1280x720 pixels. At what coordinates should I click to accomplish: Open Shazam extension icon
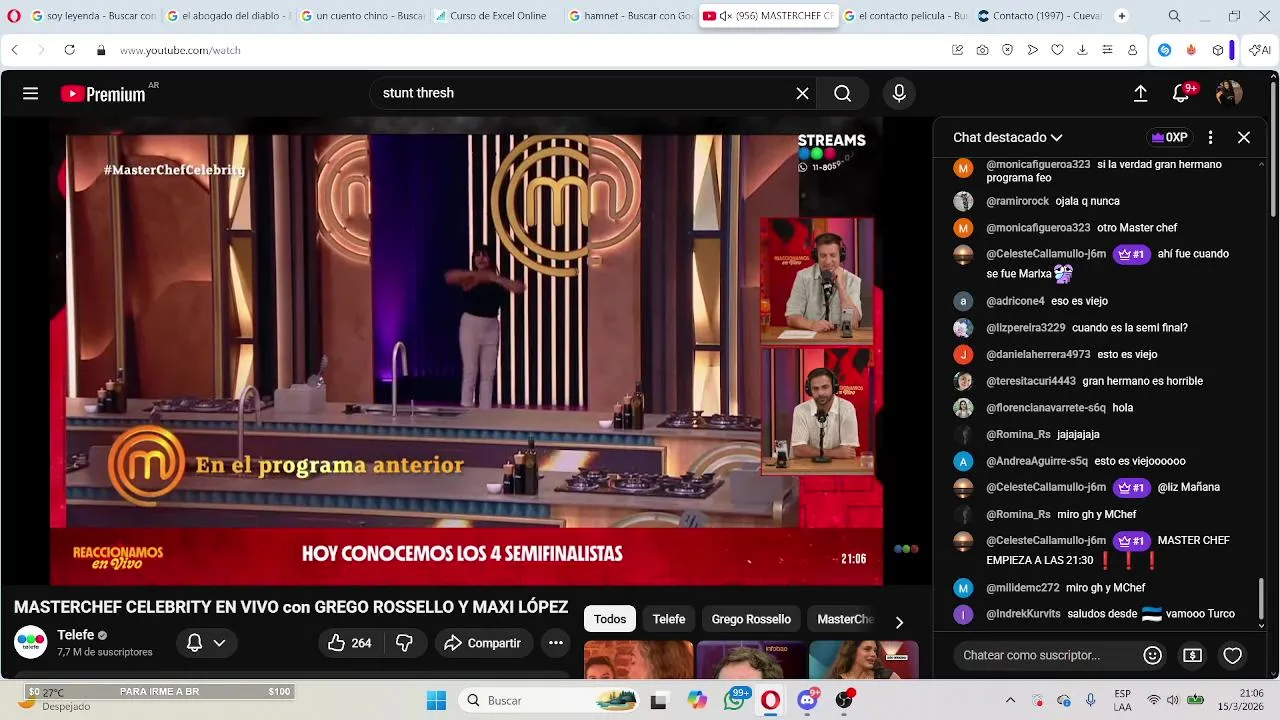coord(1165,50)
